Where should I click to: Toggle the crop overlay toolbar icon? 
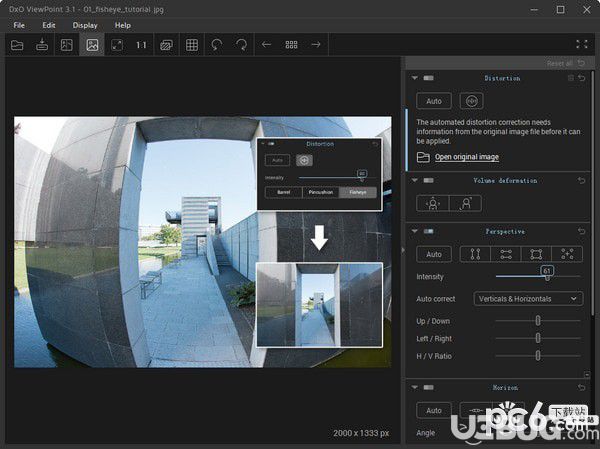(x=166, y=45)
